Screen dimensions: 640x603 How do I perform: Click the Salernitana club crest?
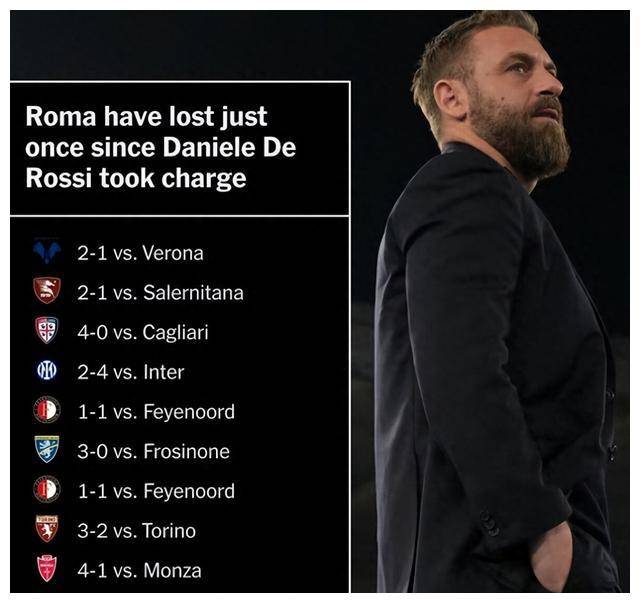(47, 291)
